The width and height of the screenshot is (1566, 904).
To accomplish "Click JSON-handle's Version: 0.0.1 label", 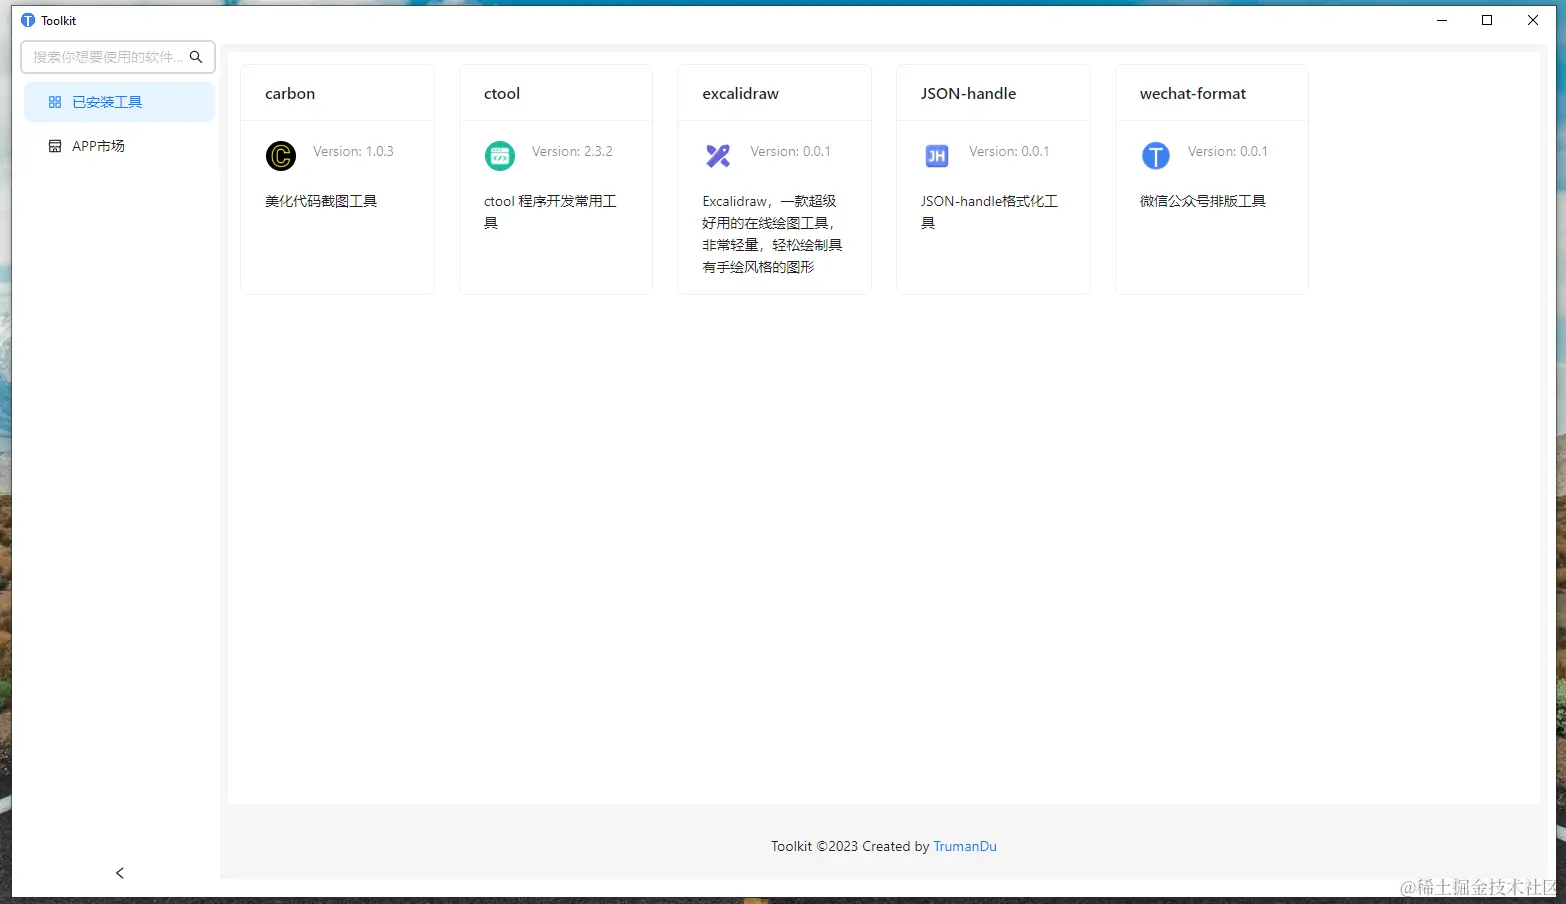I will [x=1009, y=151].
